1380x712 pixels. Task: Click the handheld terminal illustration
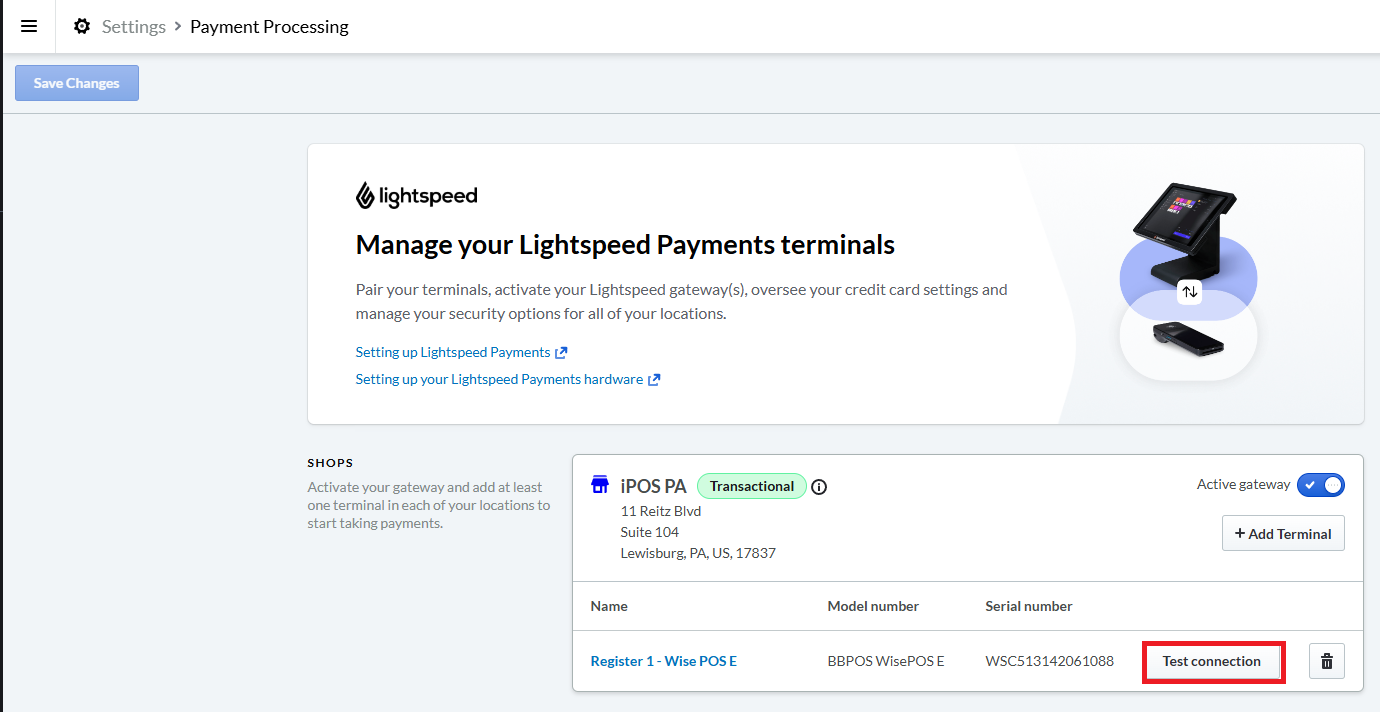click(x=1188, y=338)
